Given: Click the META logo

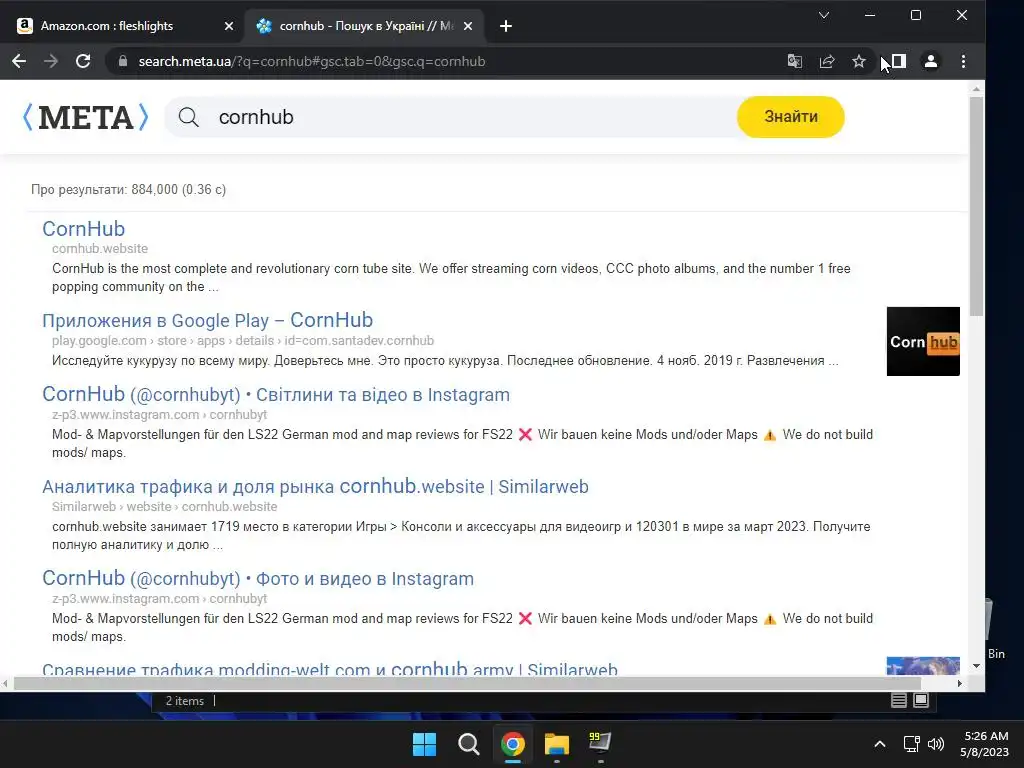Looking at the screenshot, I should [86, 118].
